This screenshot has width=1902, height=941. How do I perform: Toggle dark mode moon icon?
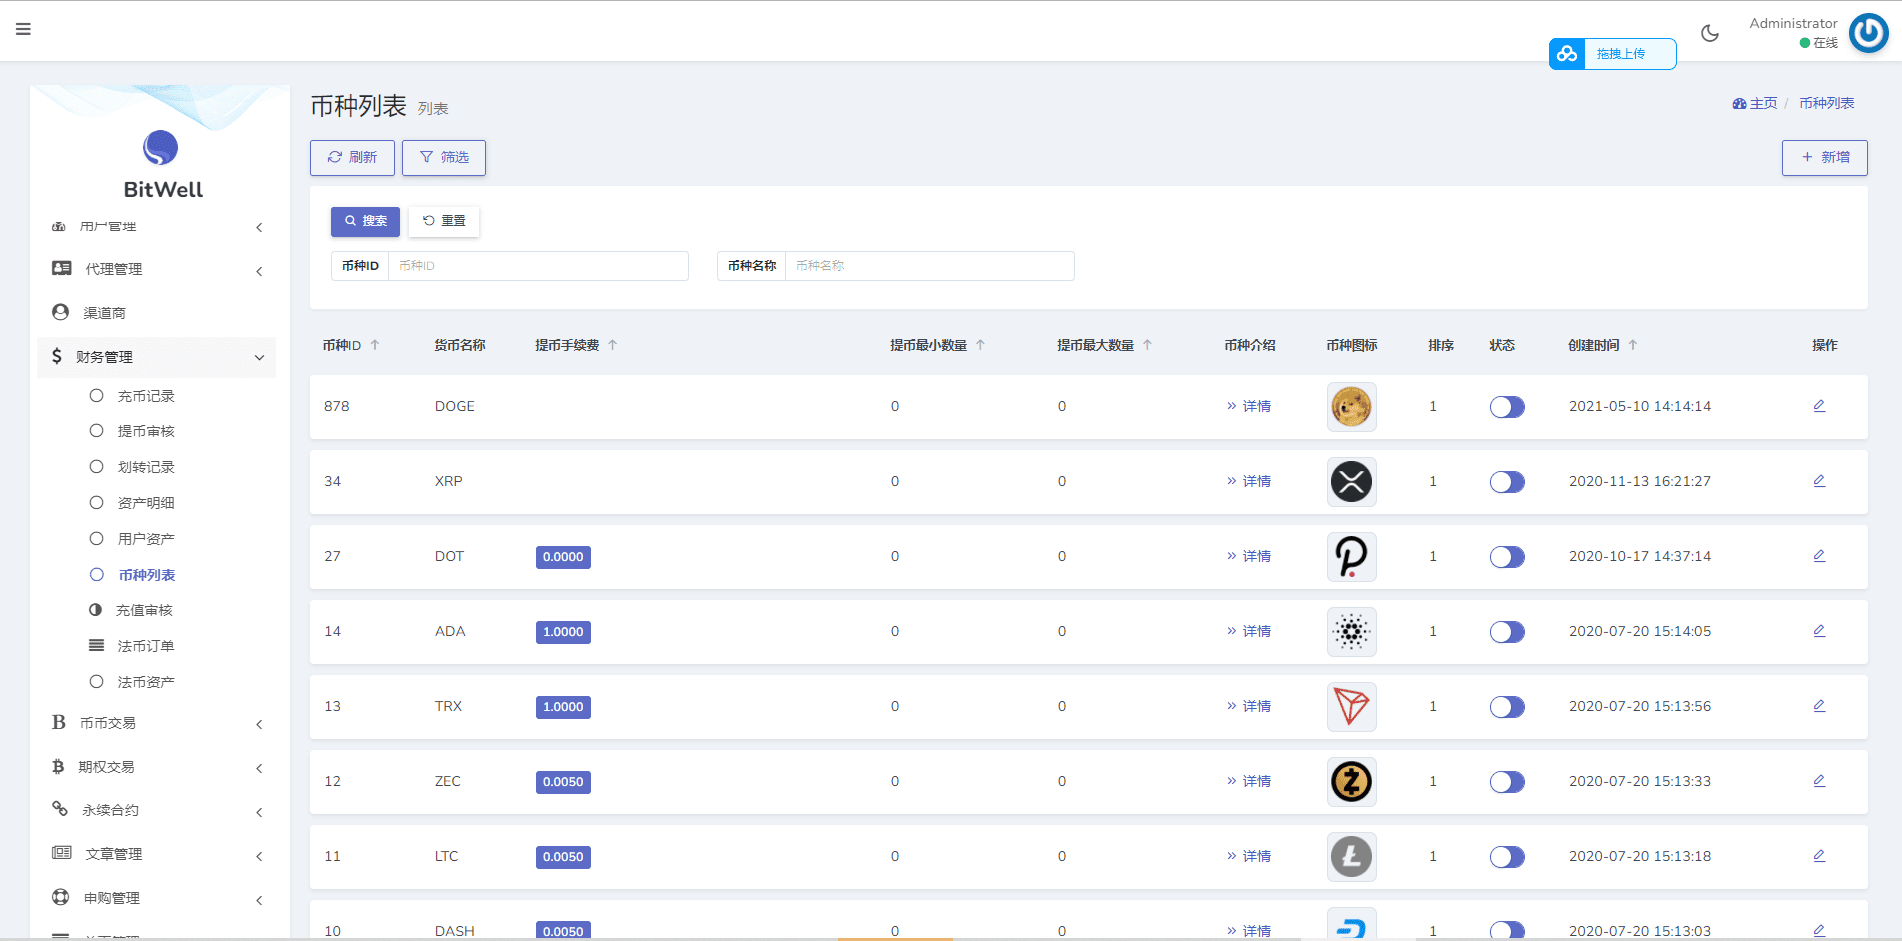(1710, 33)
